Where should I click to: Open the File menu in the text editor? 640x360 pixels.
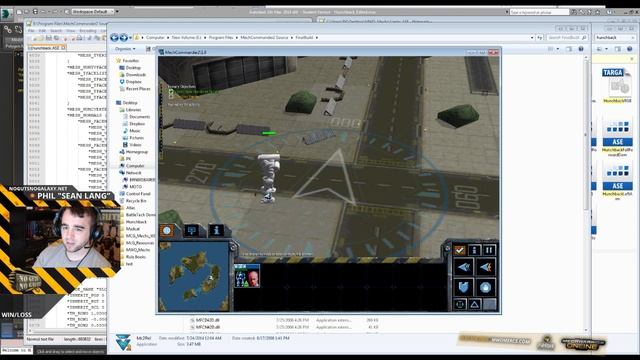tap(31, 31)
